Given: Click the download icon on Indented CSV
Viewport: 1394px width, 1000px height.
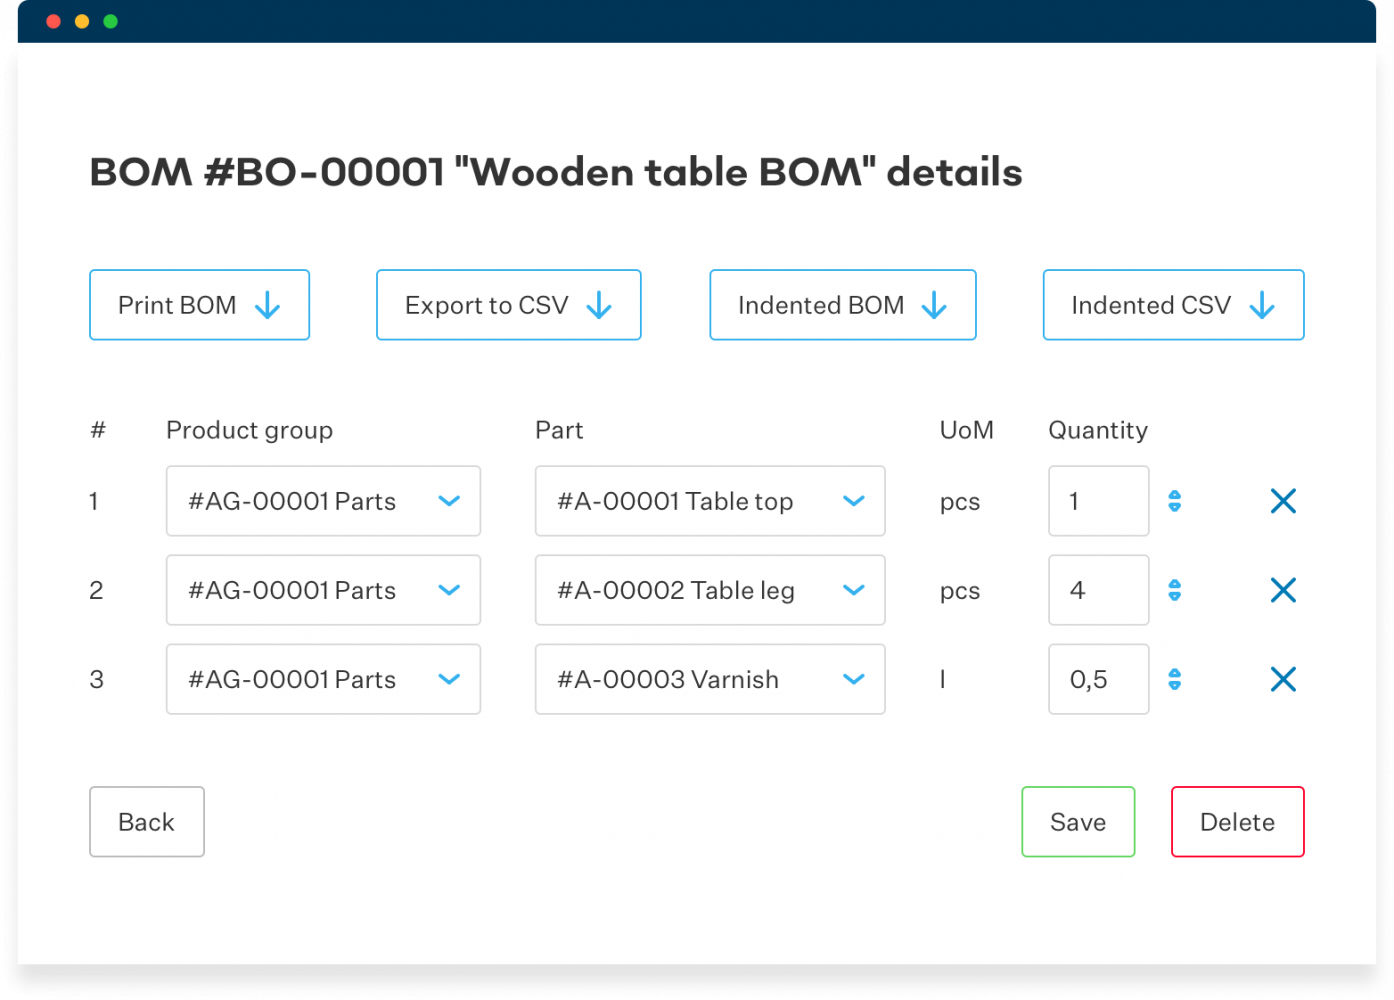Looking at the screenshot, I should pos(1262,305).
